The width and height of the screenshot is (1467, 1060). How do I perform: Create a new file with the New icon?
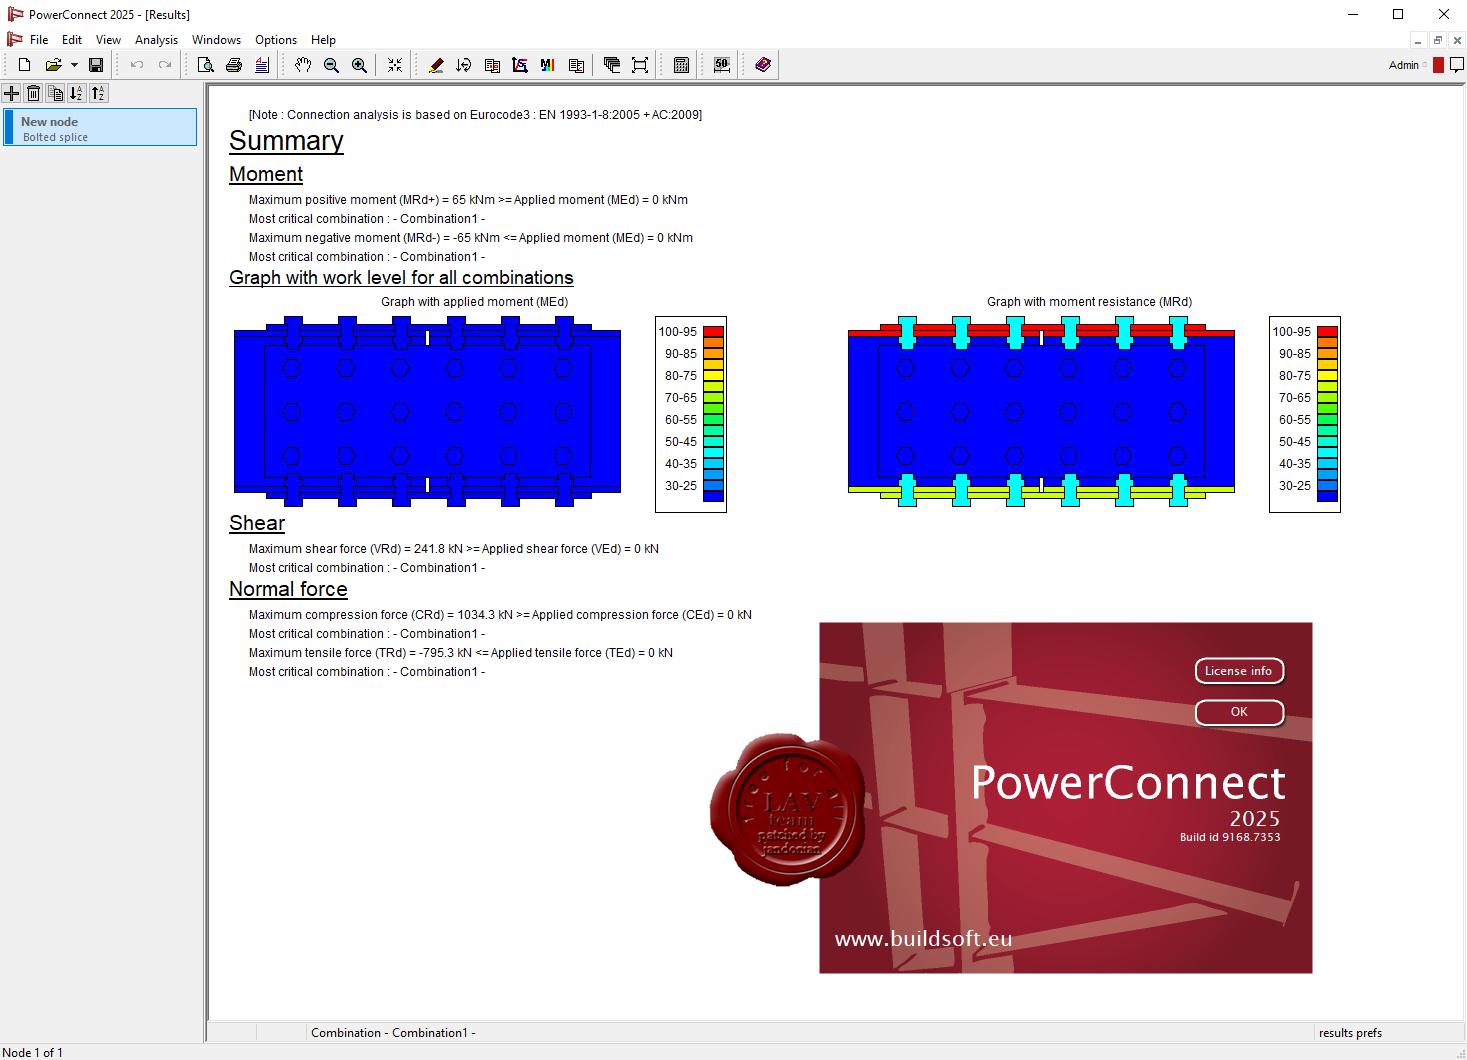[24, 65]
